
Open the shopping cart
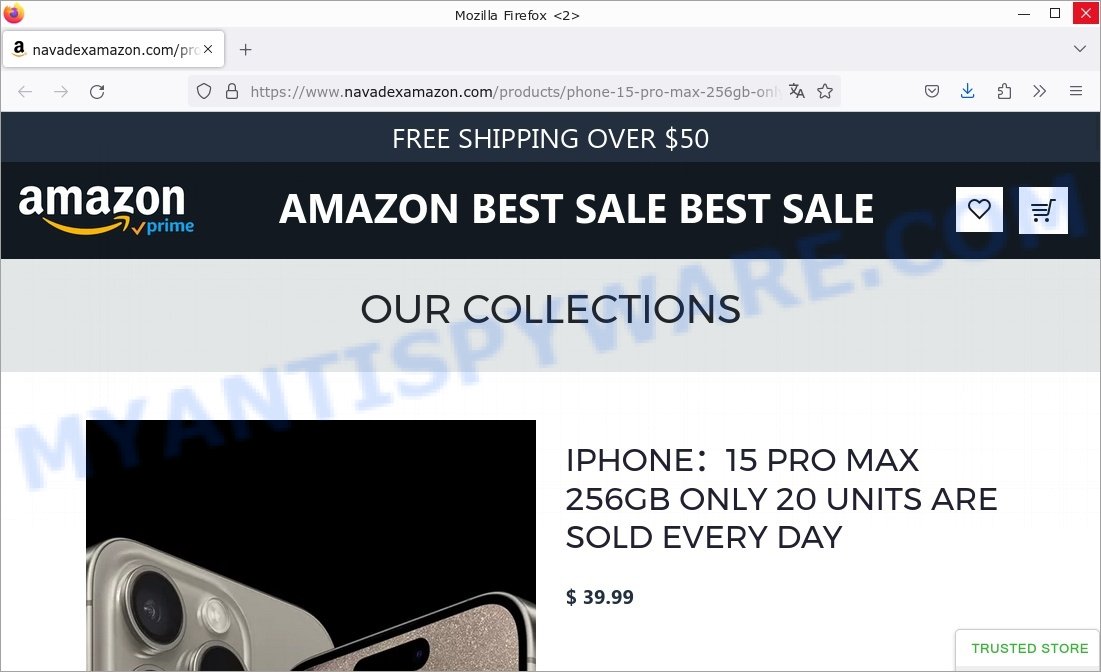[x=1043, y=210]
